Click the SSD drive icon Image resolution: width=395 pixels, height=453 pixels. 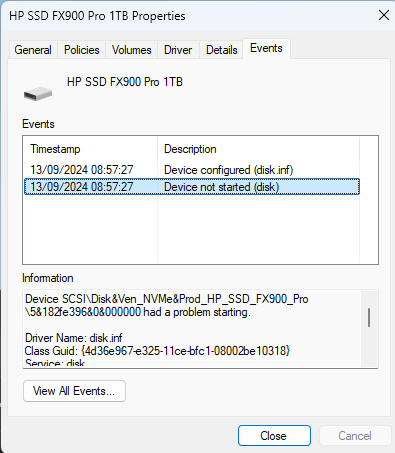point(38,94)
